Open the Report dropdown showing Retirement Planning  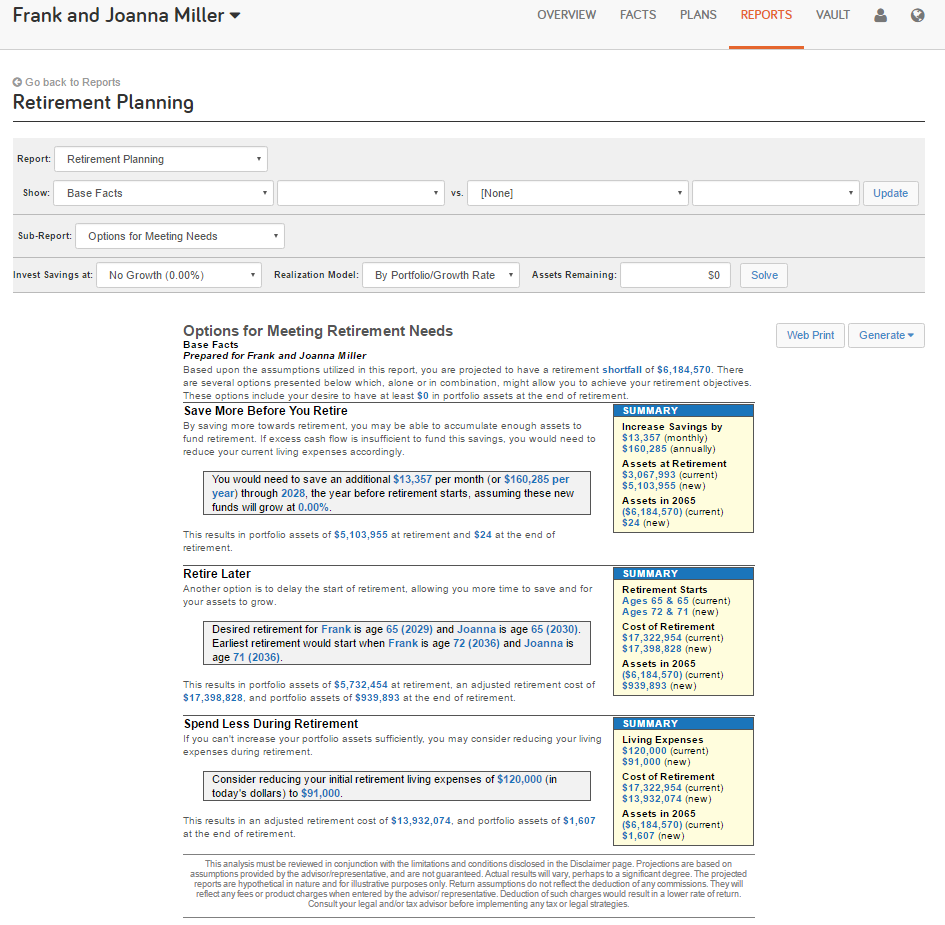click(161, 159)
